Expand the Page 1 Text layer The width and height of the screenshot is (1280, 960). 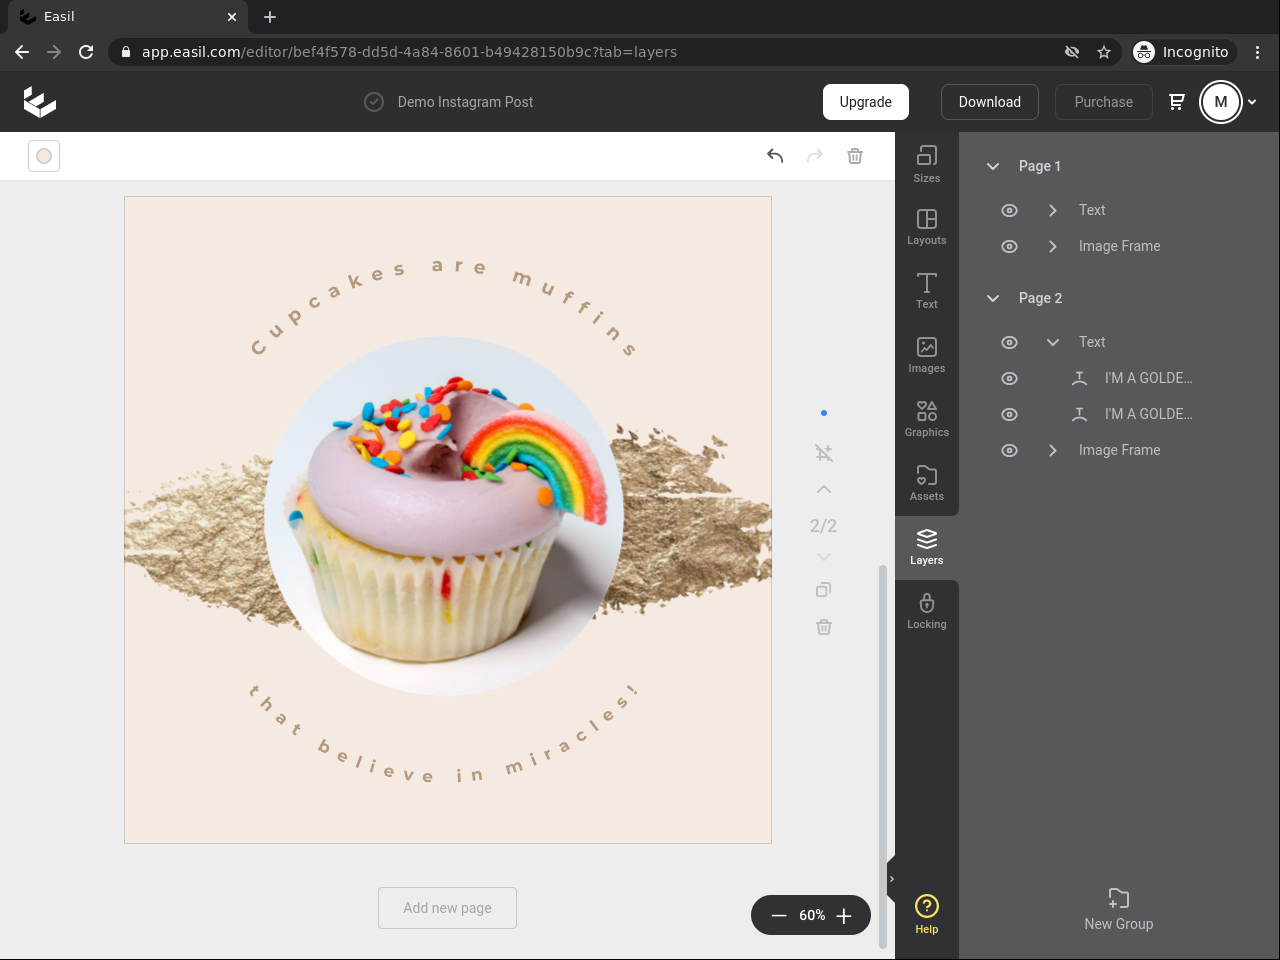click(x=1053, y=210)
